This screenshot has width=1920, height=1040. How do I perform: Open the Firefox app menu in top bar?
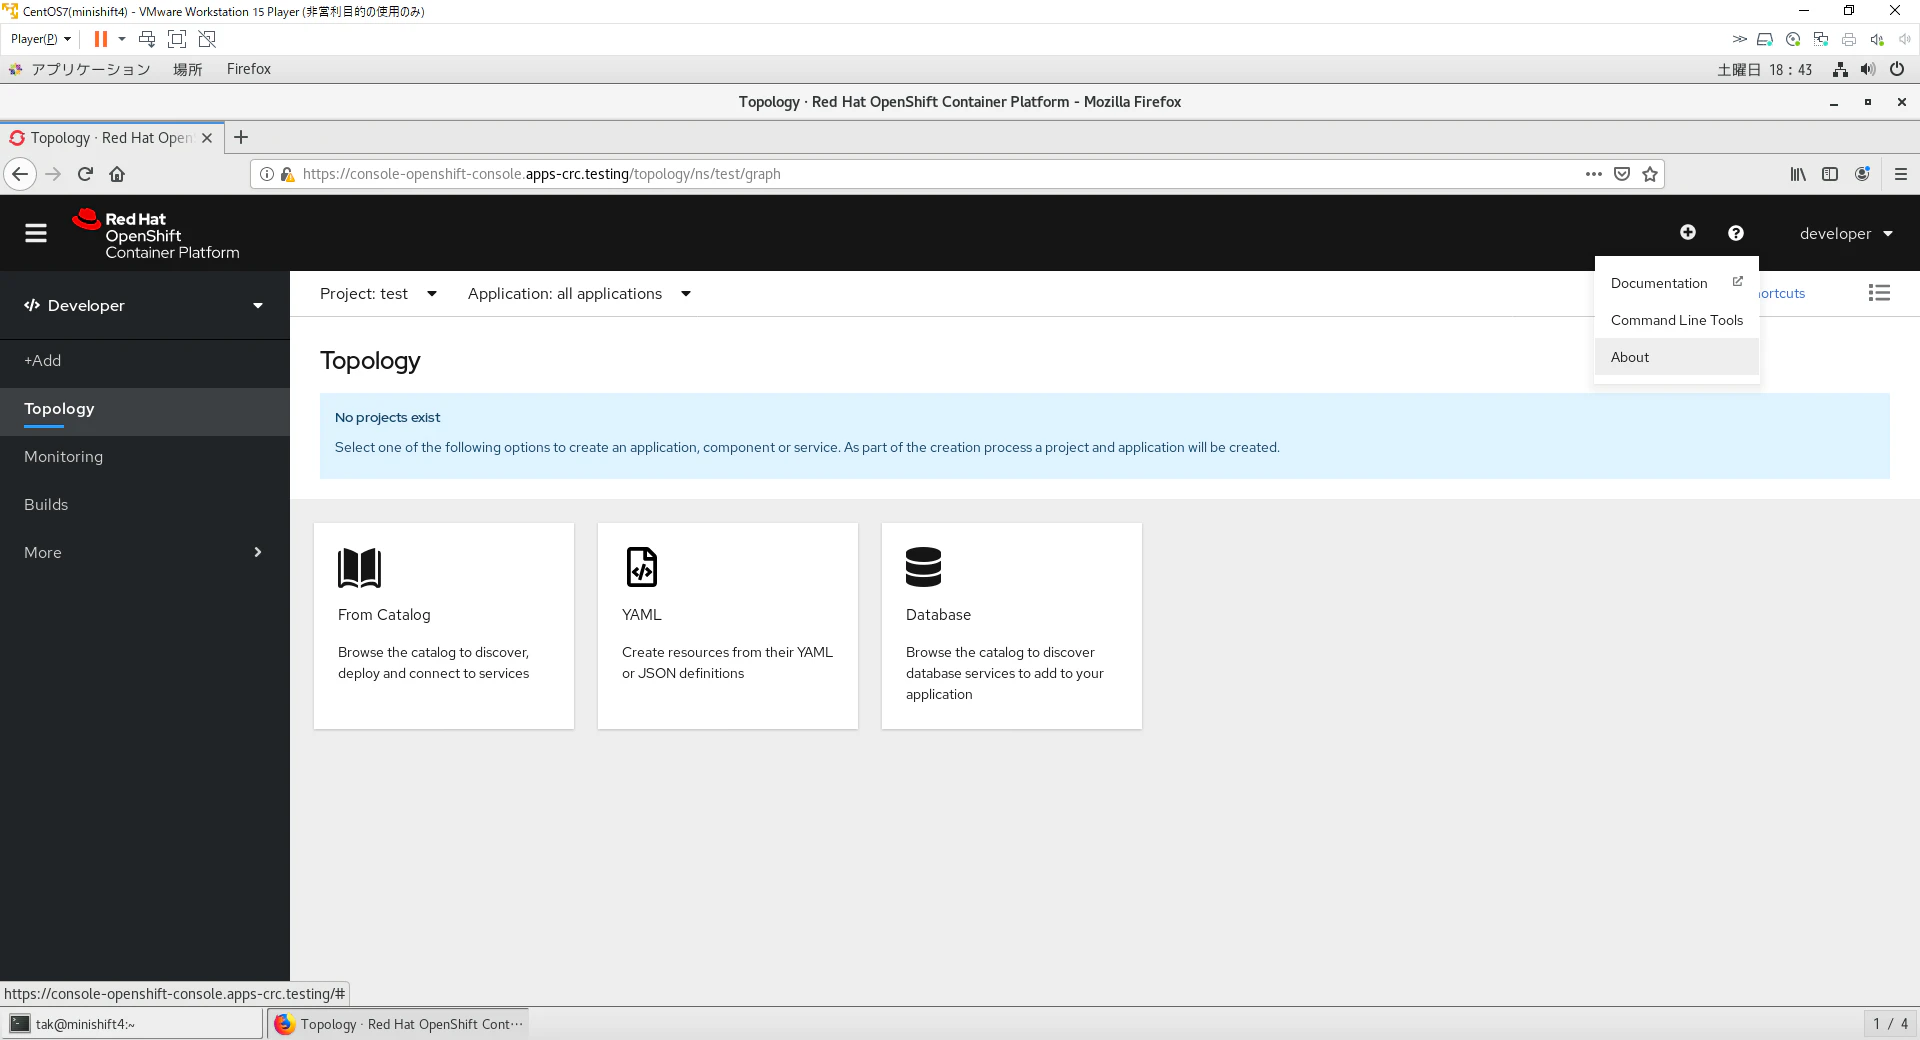[248, 69]
